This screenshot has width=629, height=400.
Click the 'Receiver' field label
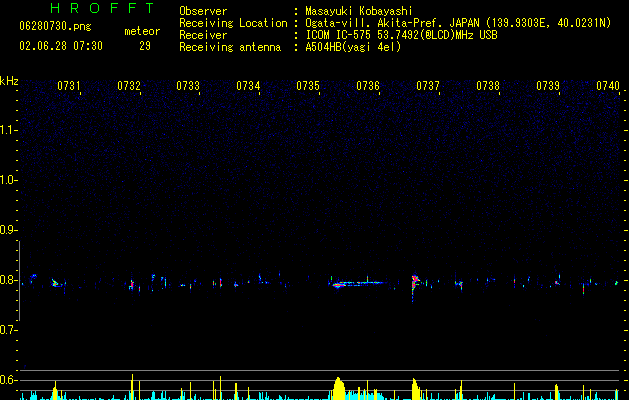pyautogui.click(x=203, y=35)
